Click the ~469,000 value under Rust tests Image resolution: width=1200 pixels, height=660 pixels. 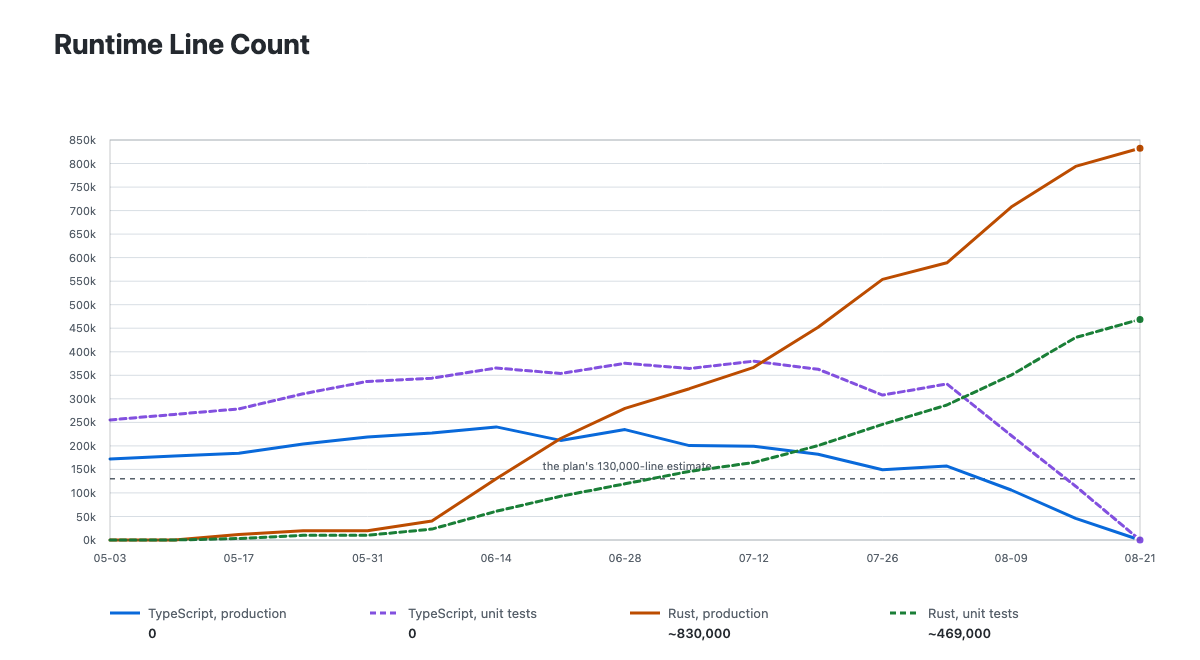point(959,634)
